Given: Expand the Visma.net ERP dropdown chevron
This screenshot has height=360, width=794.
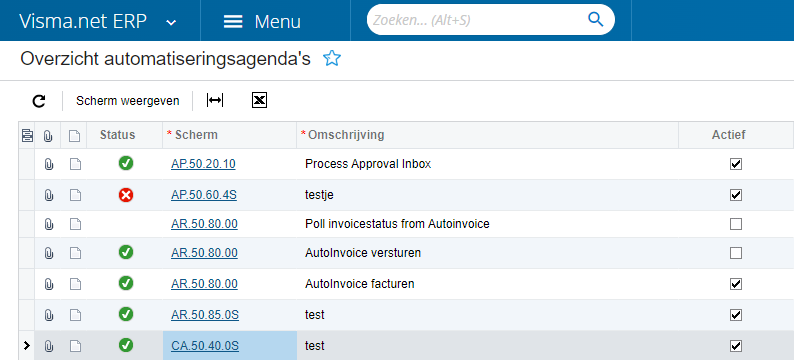Looking at the screenshot, I should pyautogui.click(x=172, y=22).
